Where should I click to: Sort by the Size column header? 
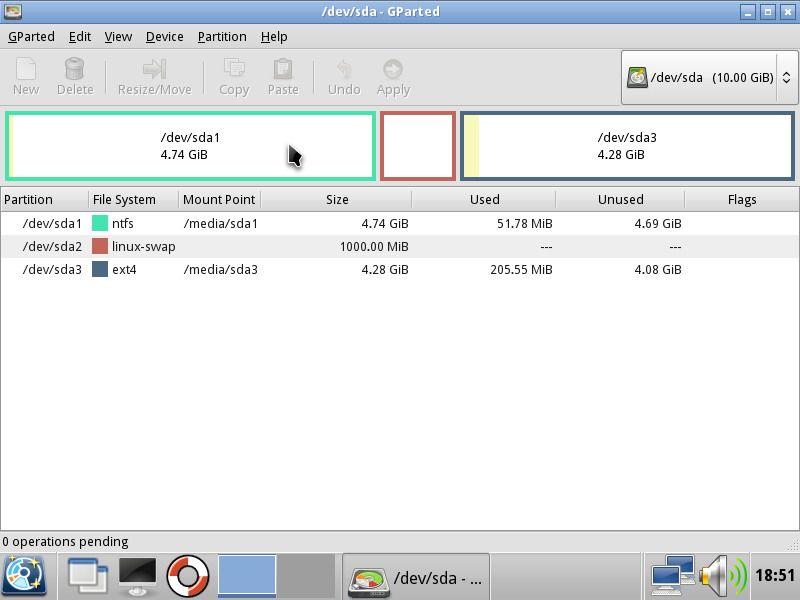pyautogui.click(x=337, y=199)
